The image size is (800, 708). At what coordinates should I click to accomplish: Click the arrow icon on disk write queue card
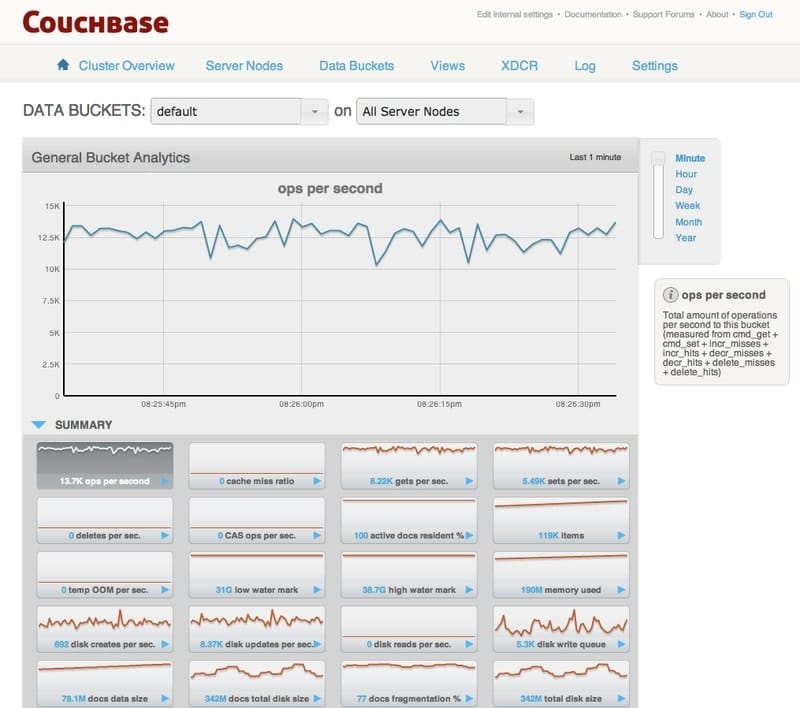621,644
